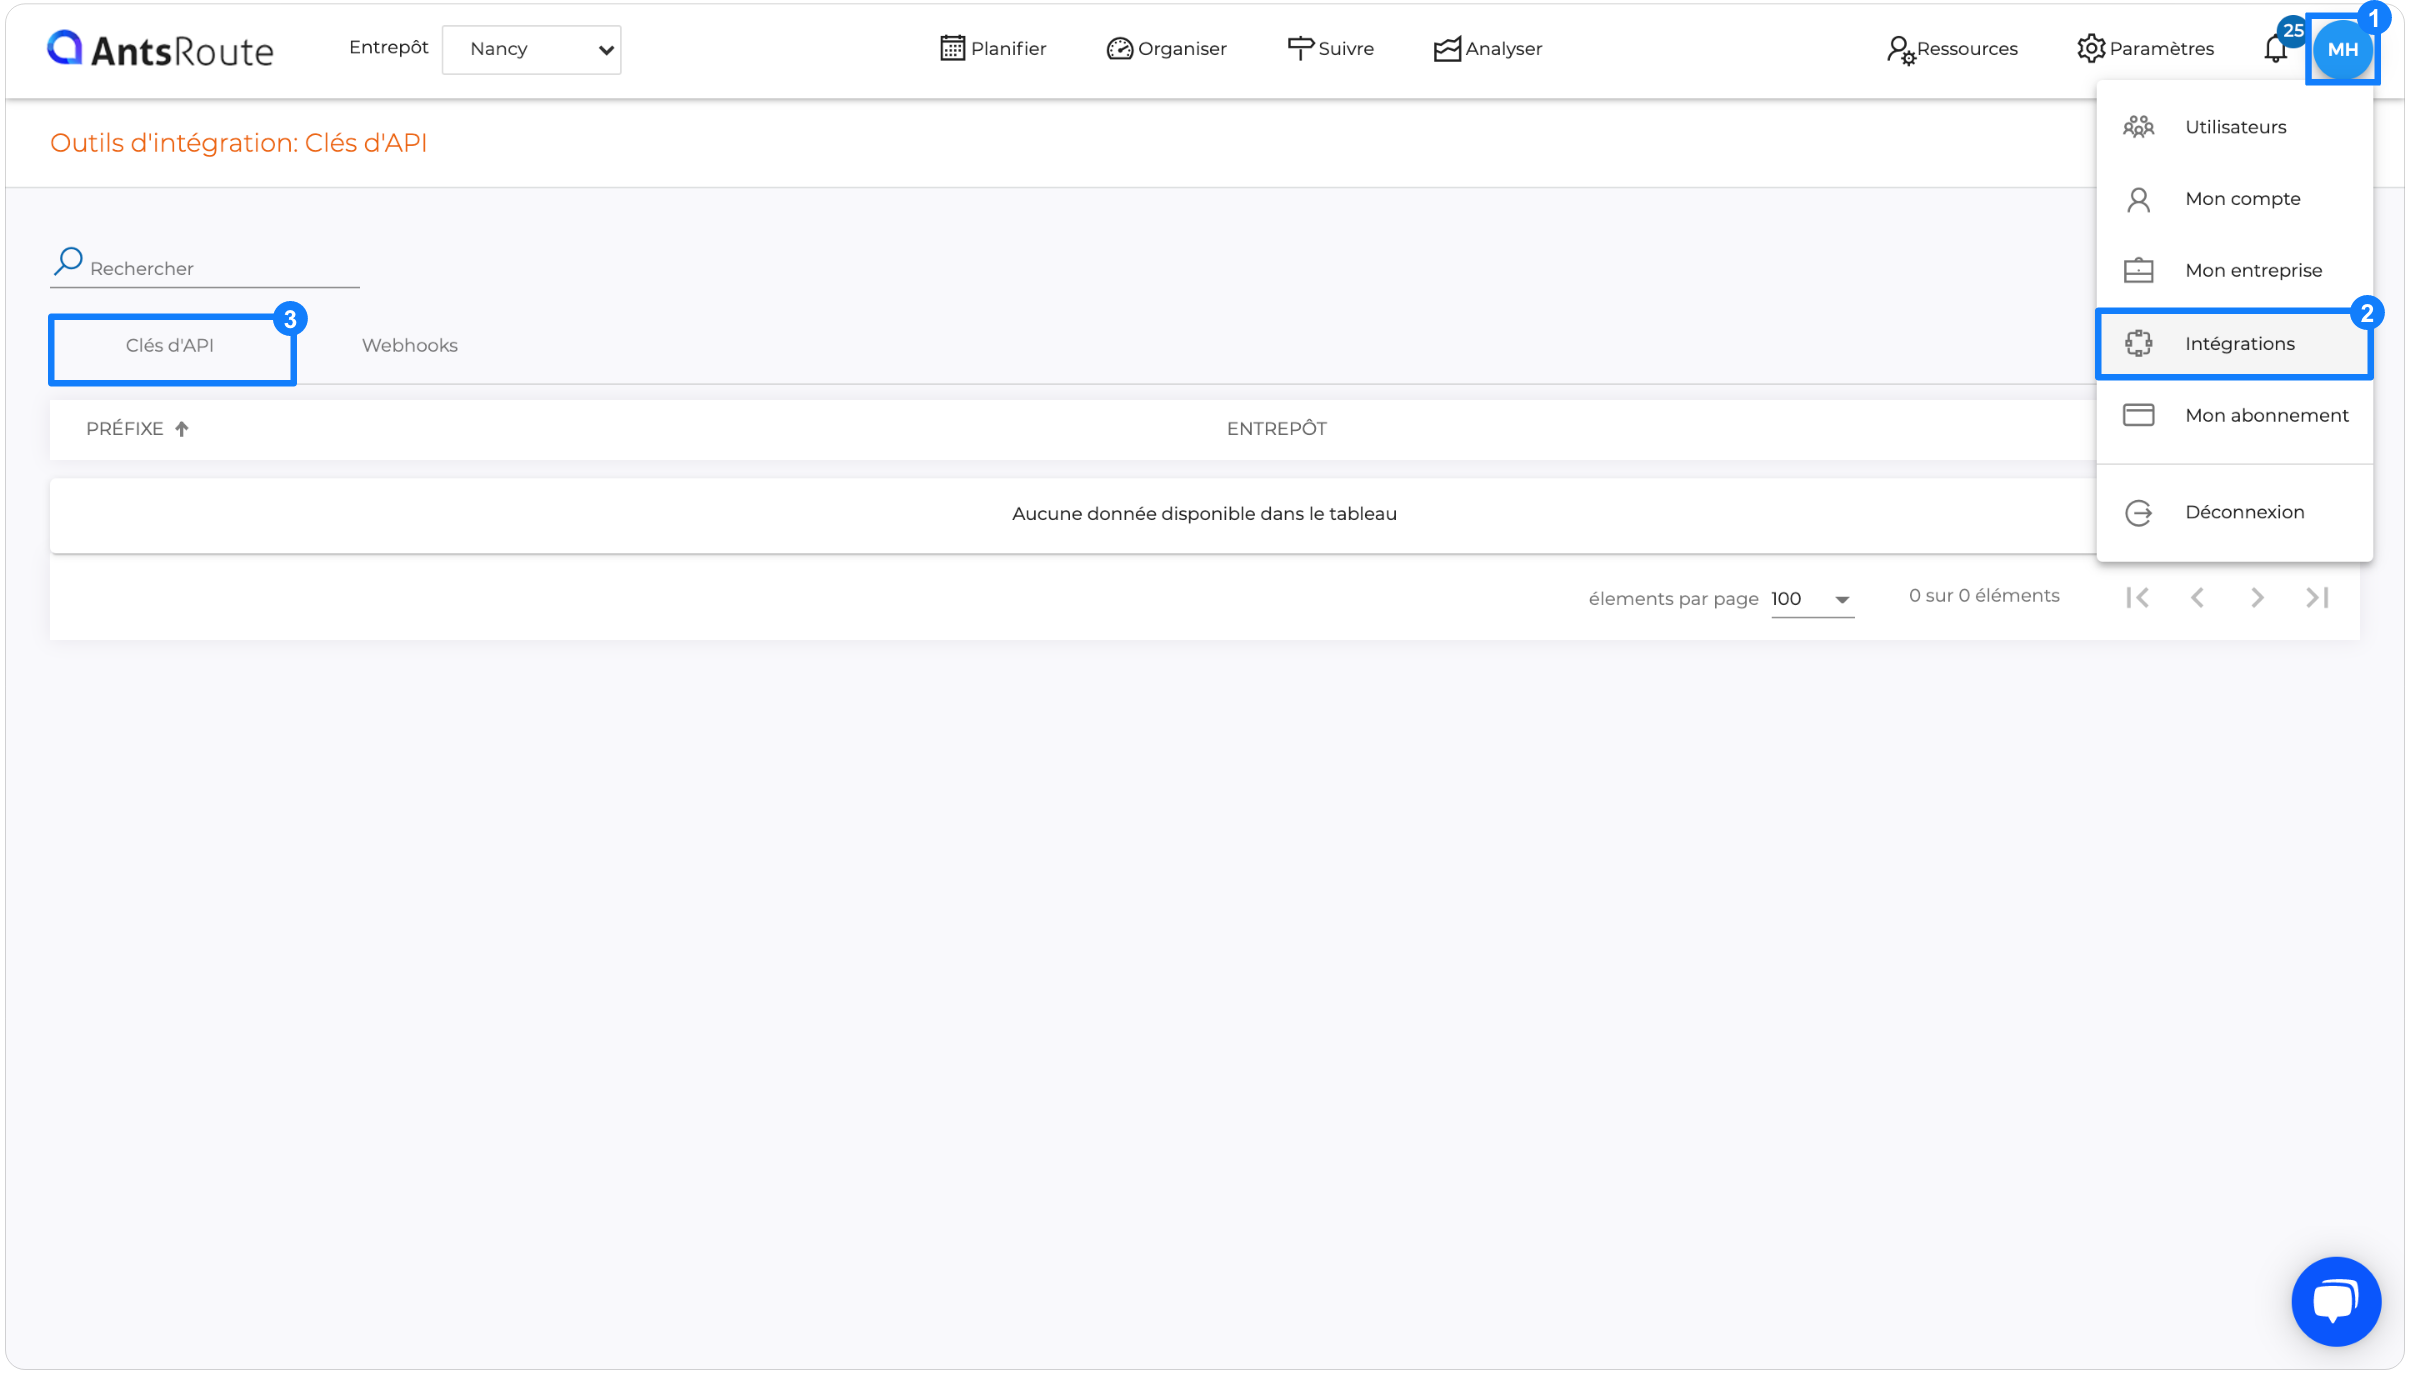
Task: Click the Analyser chart icon
Action: (1447, 49)
